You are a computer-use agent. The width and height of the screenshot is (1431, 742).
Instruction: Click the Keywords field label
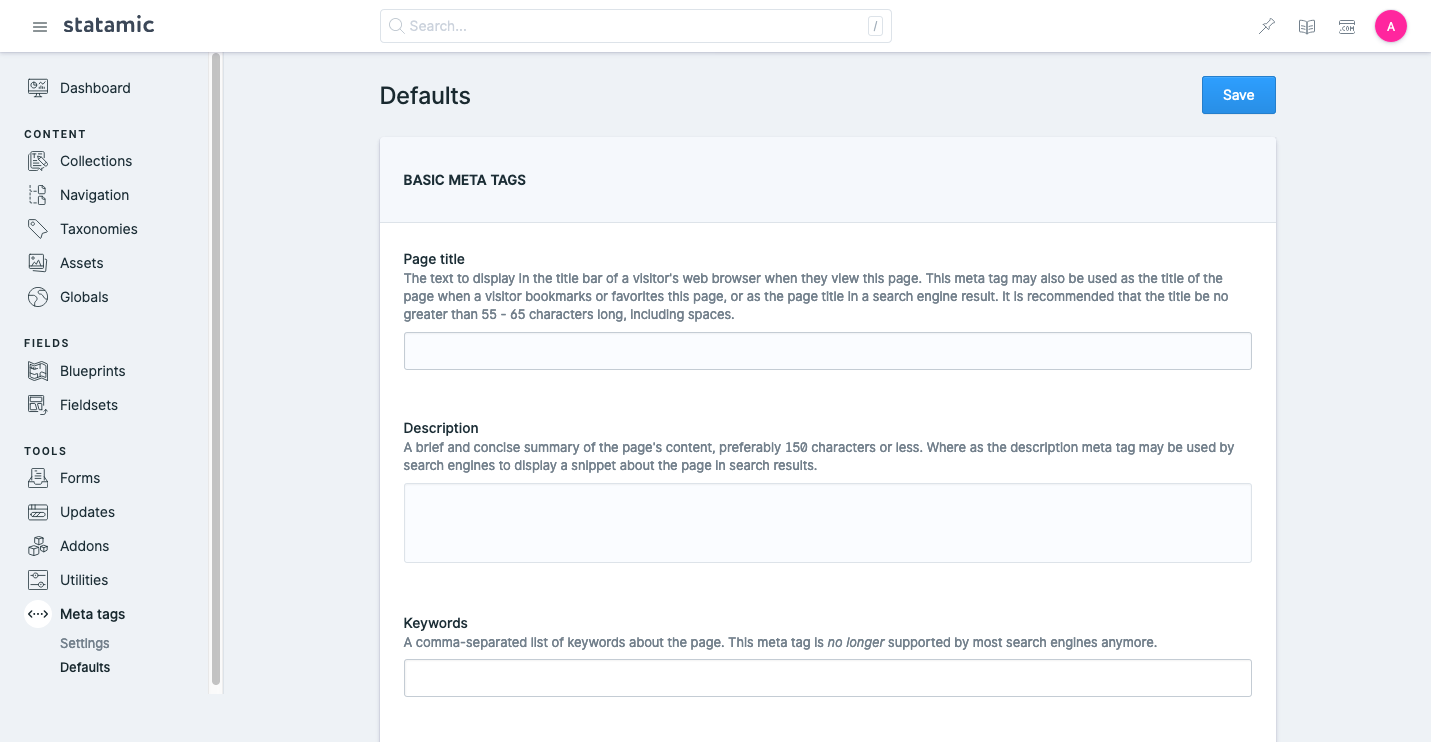click(436, 623)
